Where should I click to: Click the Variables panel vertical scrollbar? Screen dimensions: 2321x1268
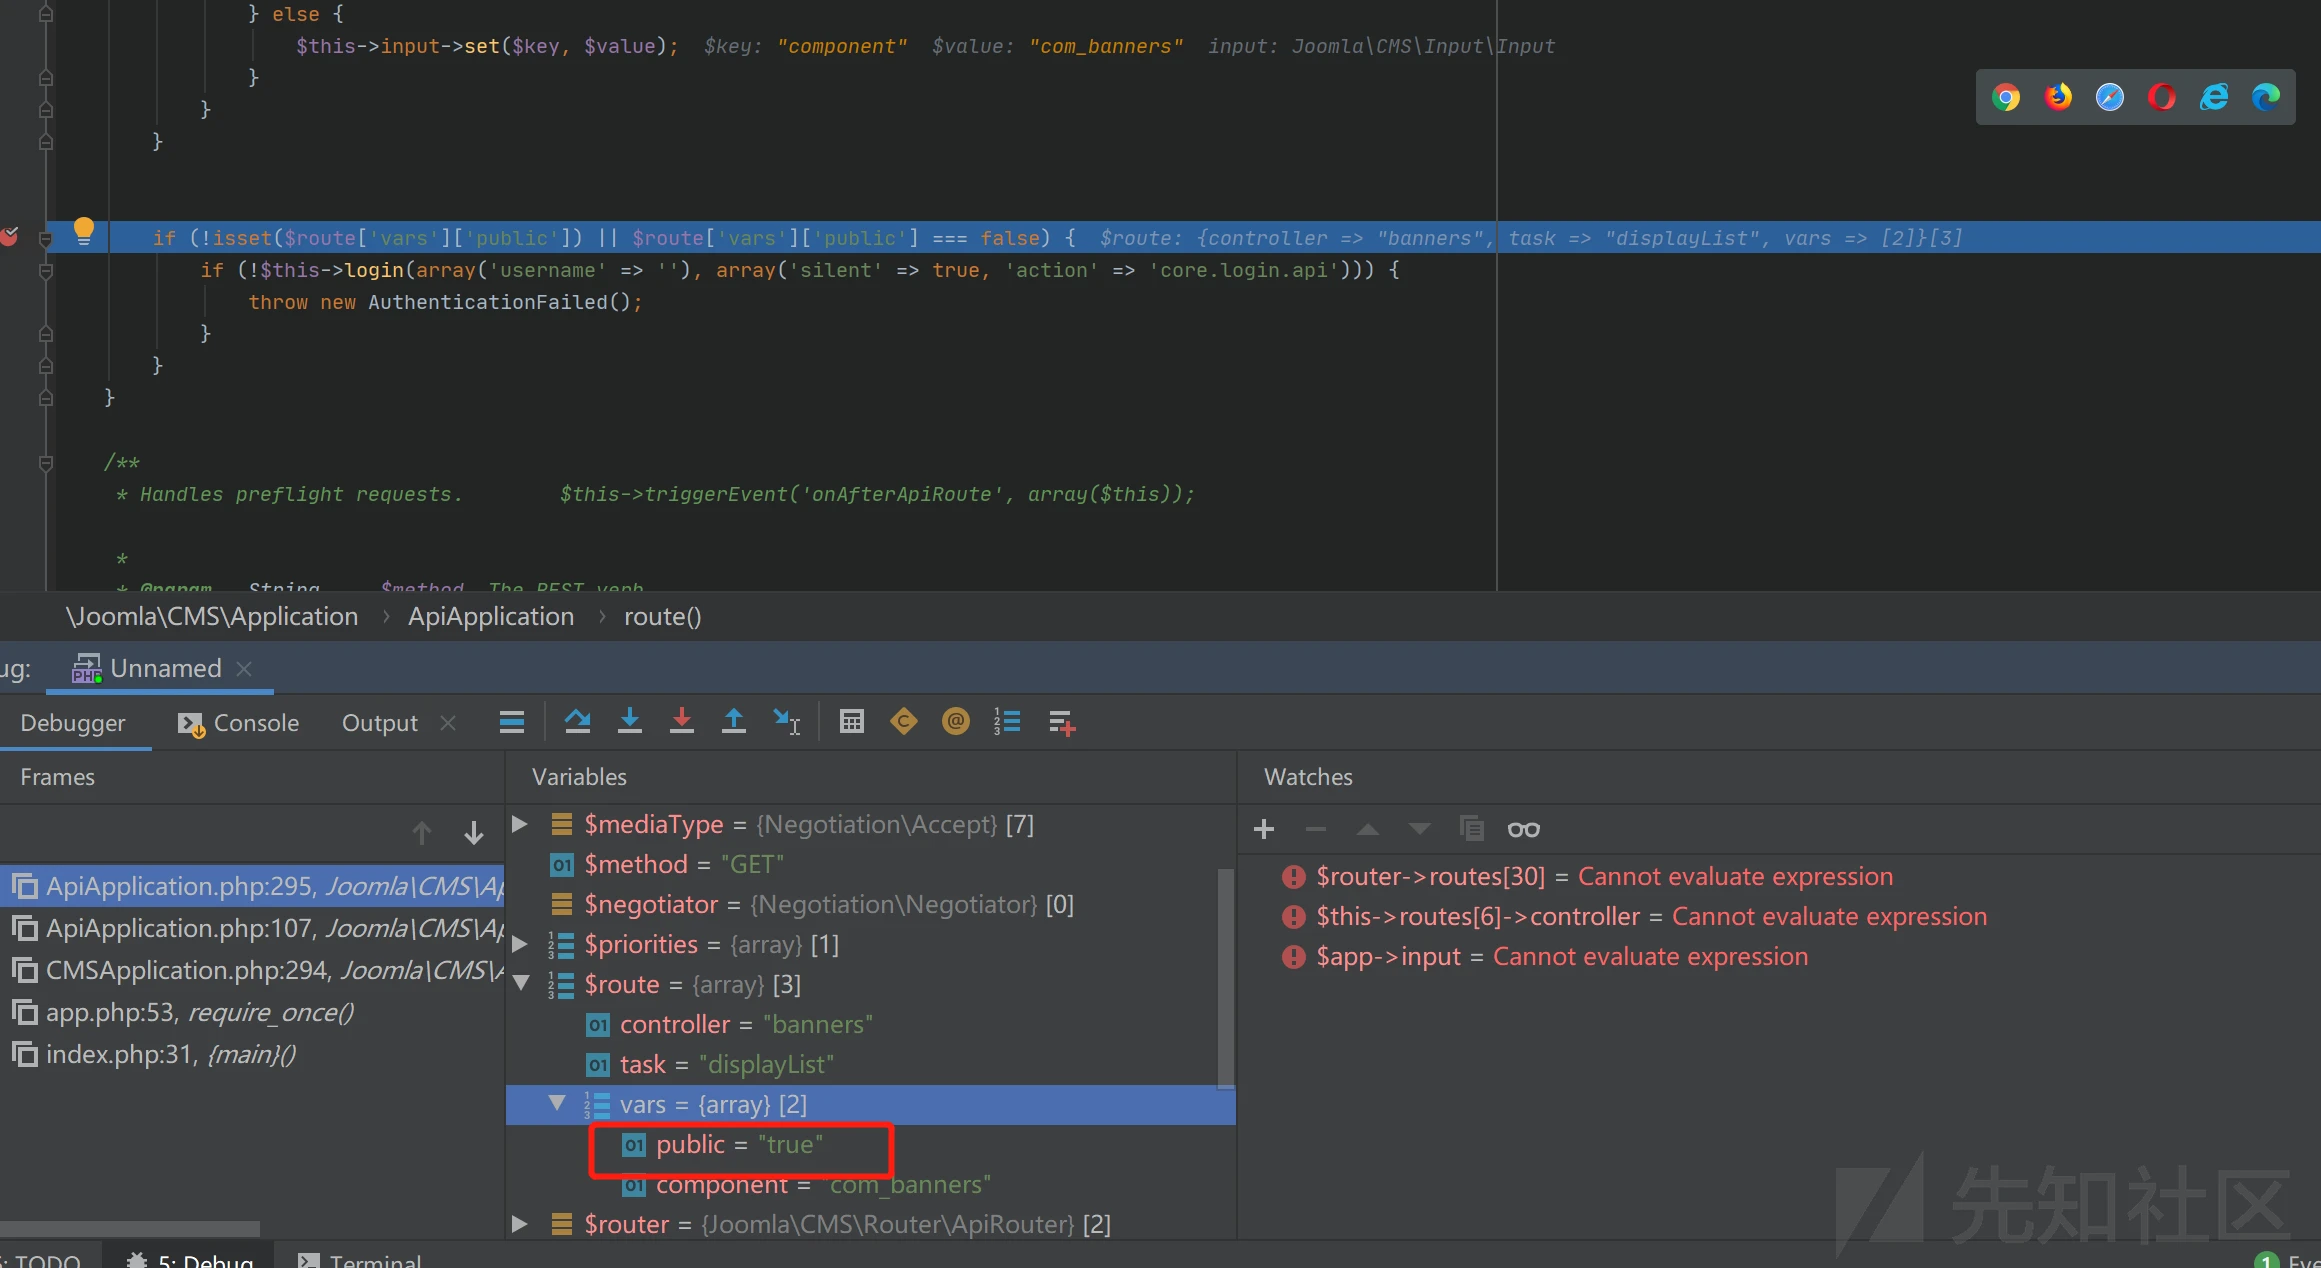click(1226, 978)
